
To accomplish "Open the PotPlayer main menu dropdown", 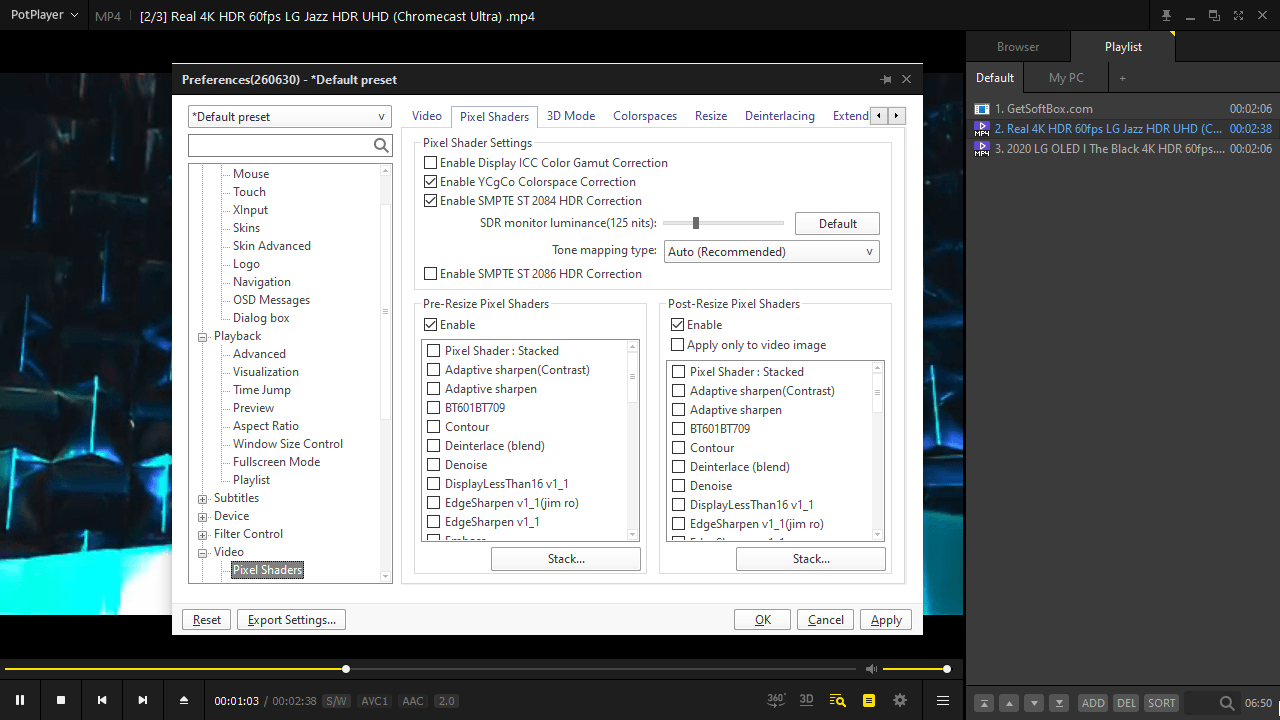I will coord(44,15).
